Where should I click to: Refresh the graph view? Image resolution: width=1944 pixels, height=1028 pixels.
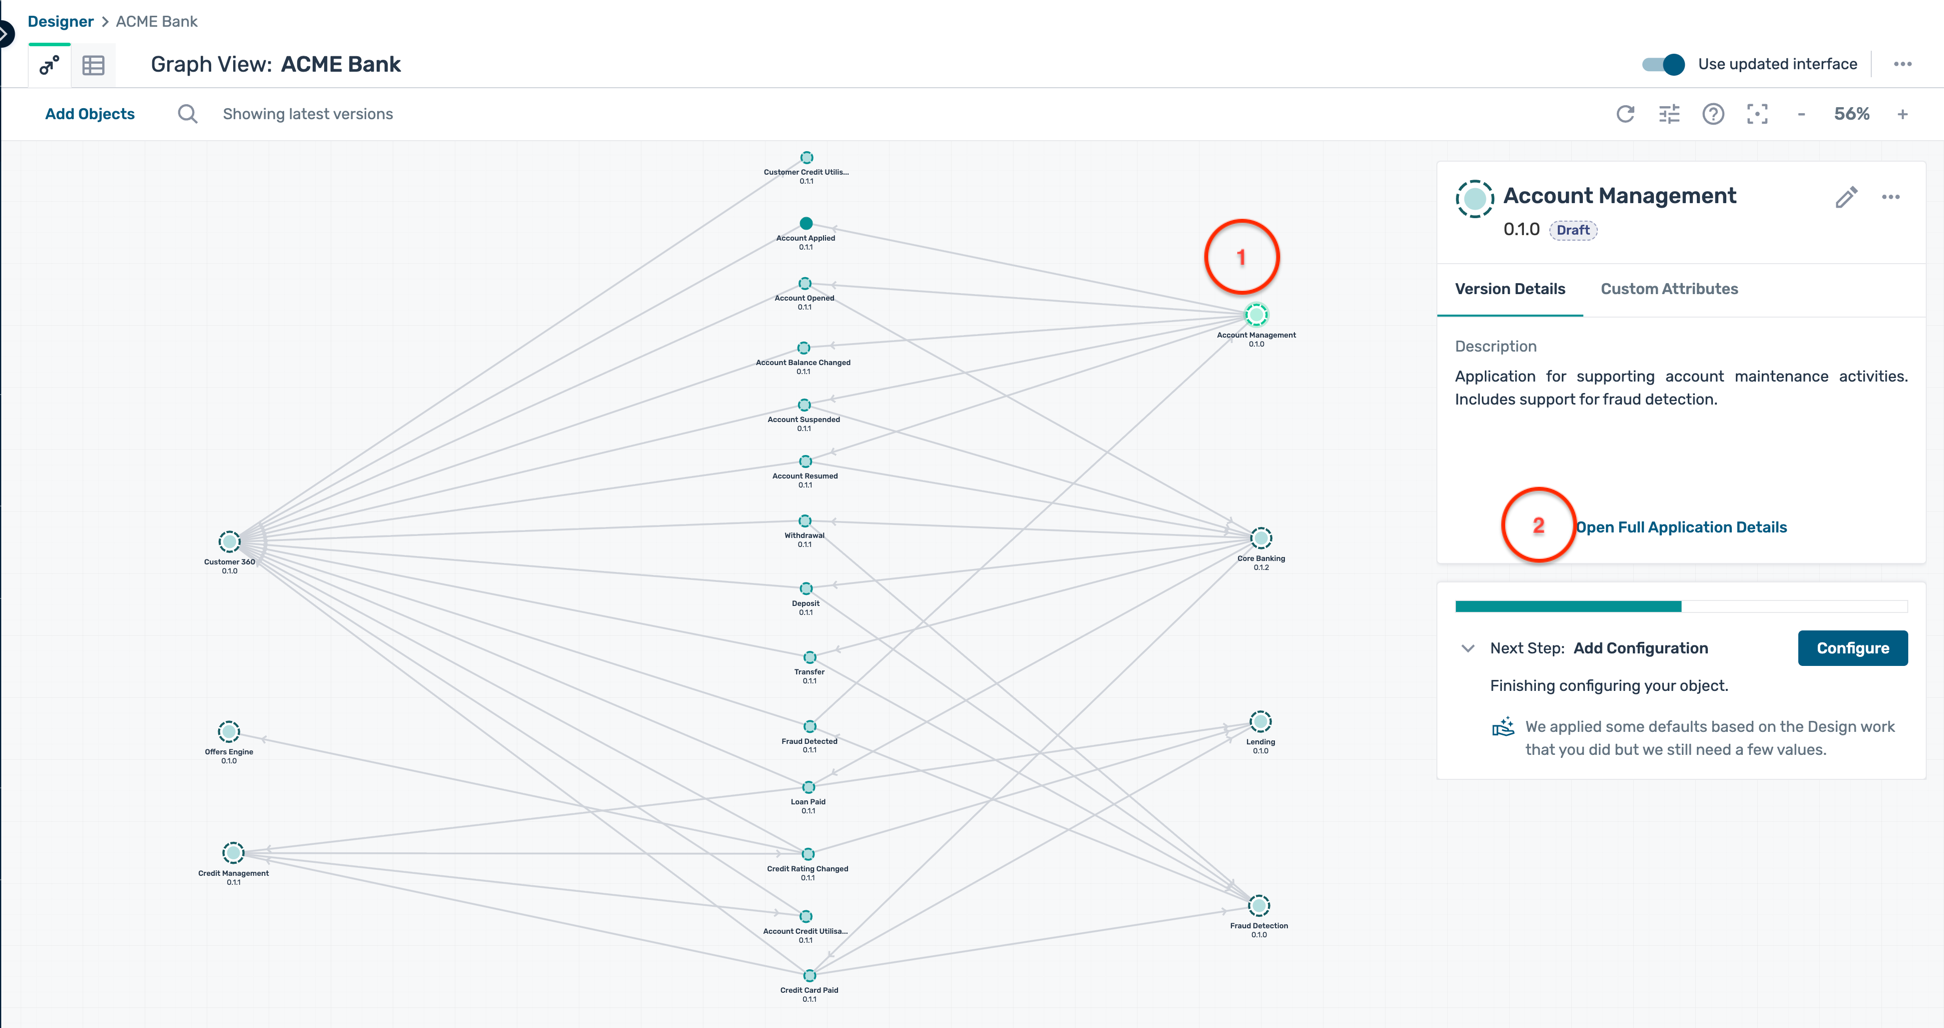coord(1625,114)
